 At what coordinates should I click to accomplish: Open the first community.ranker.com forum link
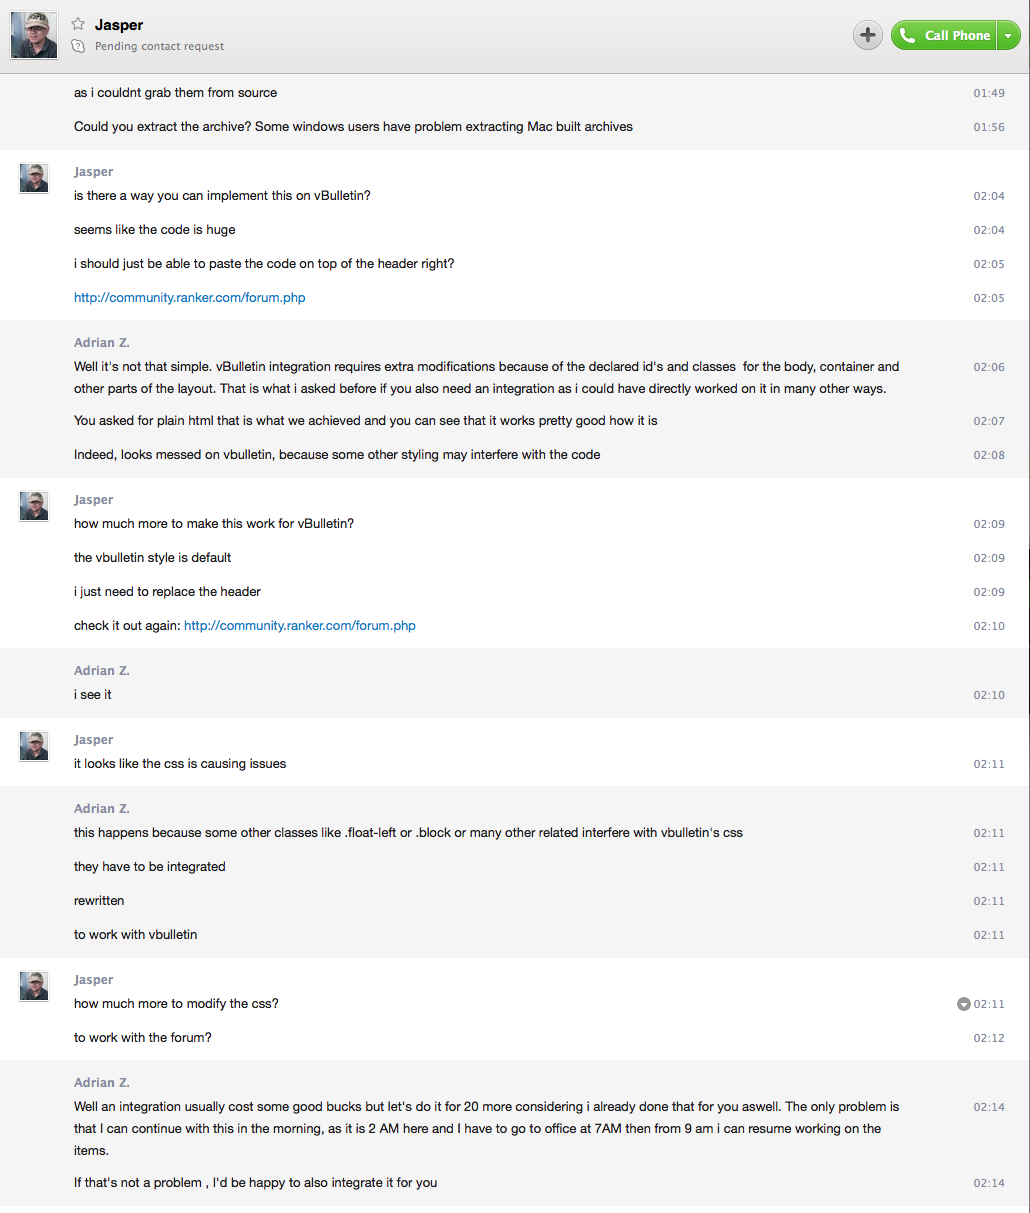[x=190, y=297]
